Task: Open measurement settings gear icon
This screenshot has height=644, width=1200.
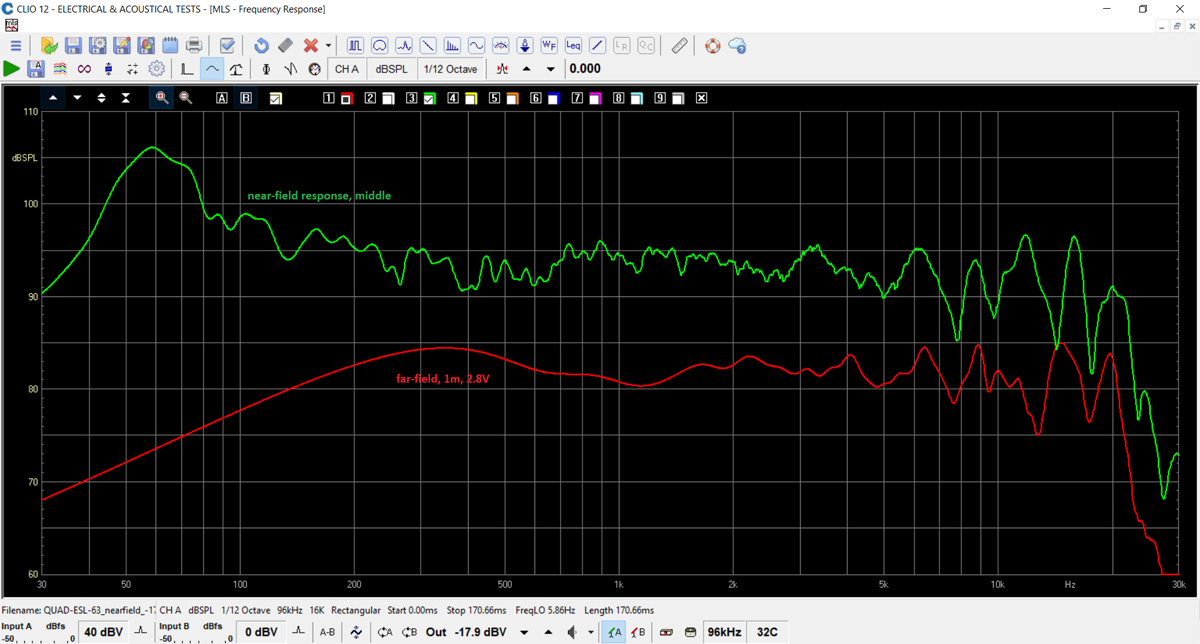Action: coord(157,69)
